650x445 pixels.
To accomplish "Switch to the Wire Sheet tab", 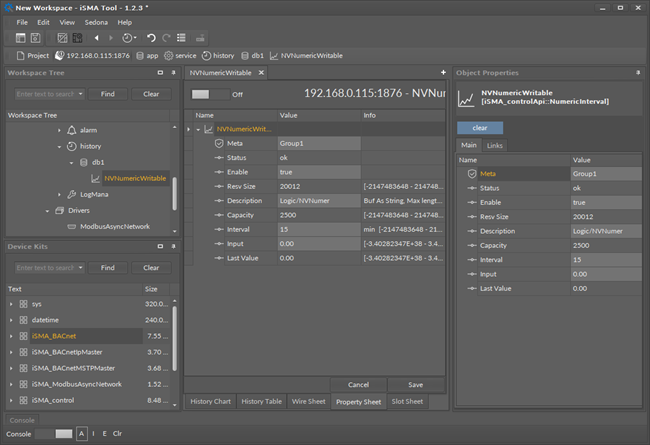I will coord(309,401).
